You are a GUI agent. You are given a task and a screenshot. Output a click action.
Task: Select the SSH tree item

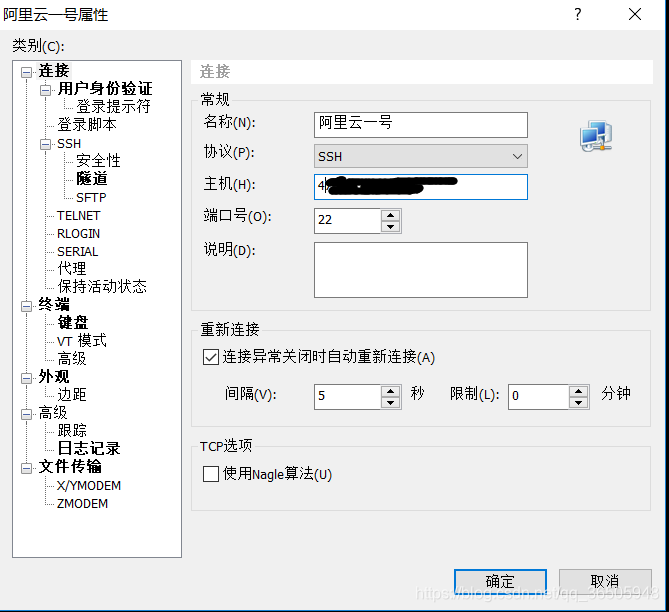tap(69, 144)
